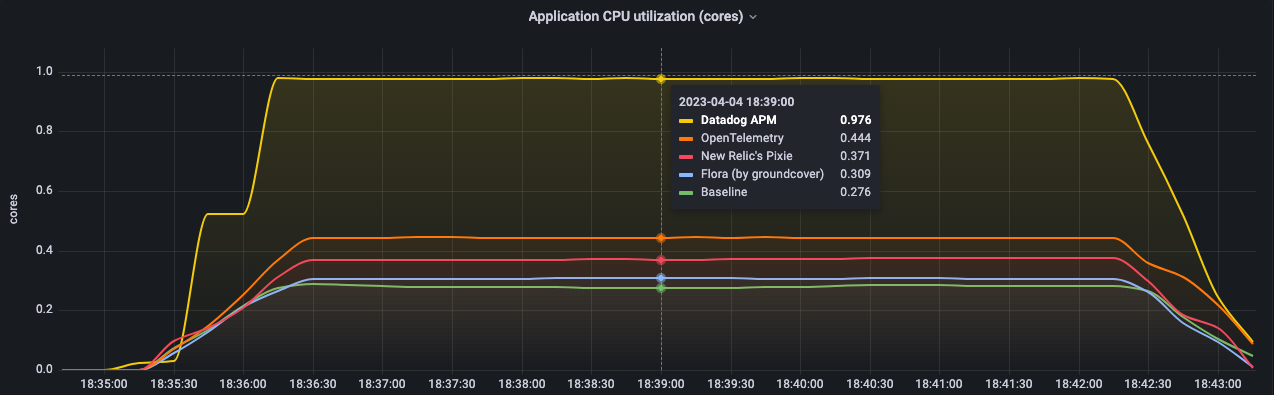Click the red New Relic's Pixie data point
The width and height of the screenshot is (1274, 395).
[661, 260]
